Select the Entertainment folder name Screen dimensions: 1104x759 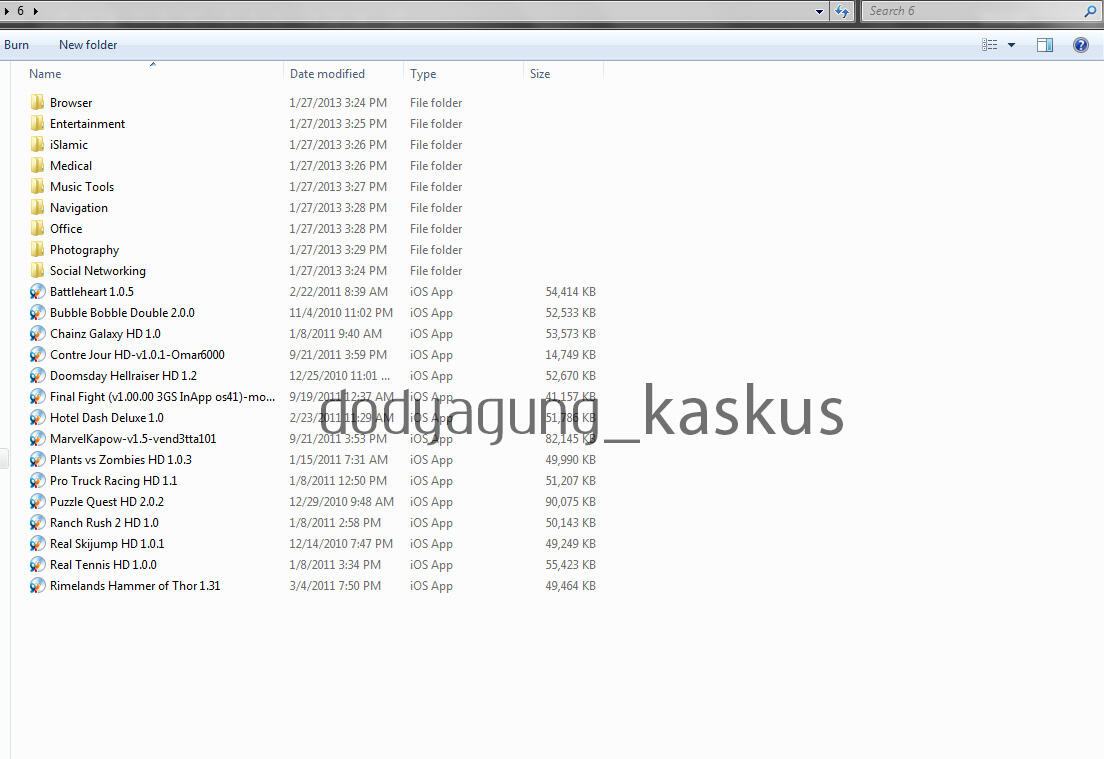(x=87, y=124)
